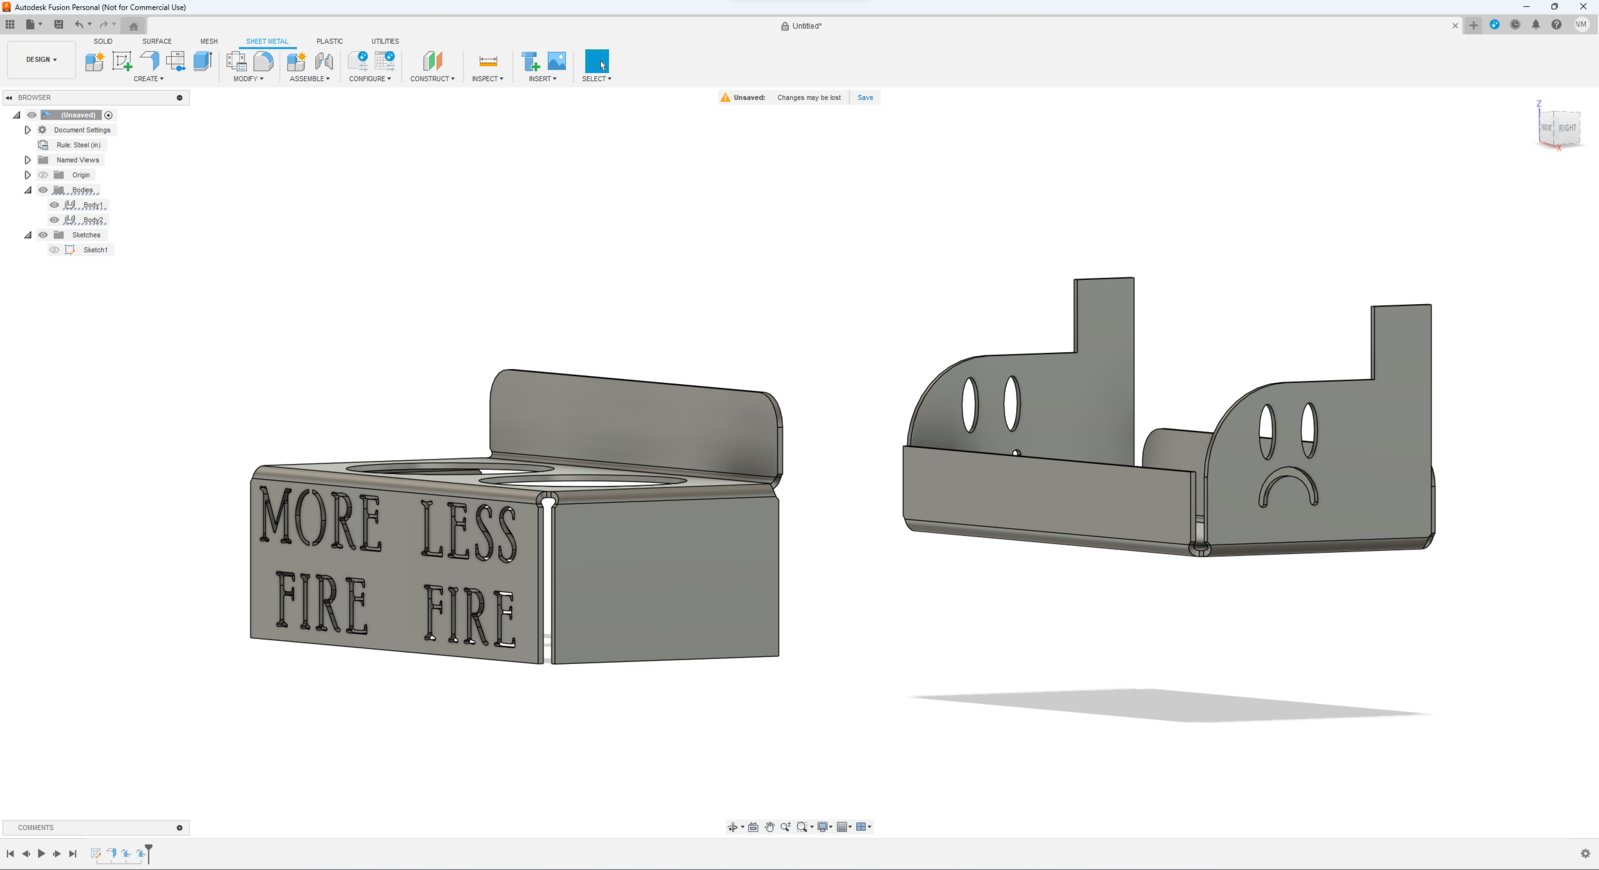
Task: Click the Insert Derive icon
Action: (x=530, y=61)
